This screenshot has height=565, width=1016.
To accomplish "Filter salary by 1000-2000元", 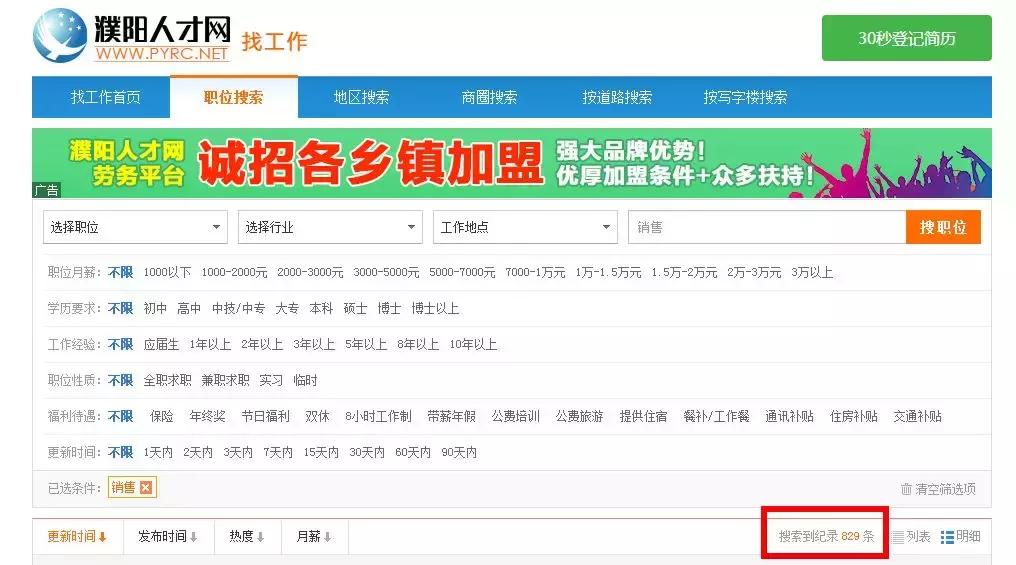I will 234,273.
